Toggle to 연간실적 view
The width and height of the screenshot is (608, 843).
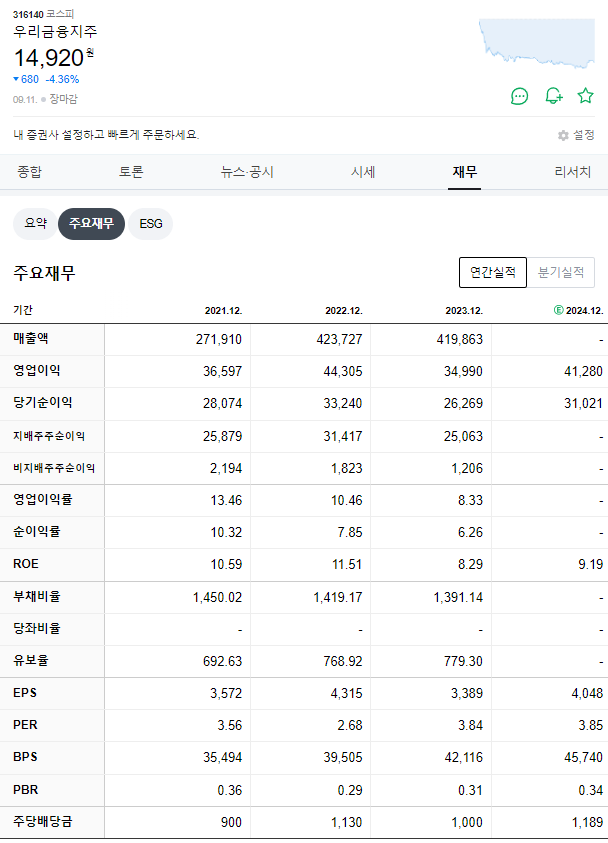493,273
